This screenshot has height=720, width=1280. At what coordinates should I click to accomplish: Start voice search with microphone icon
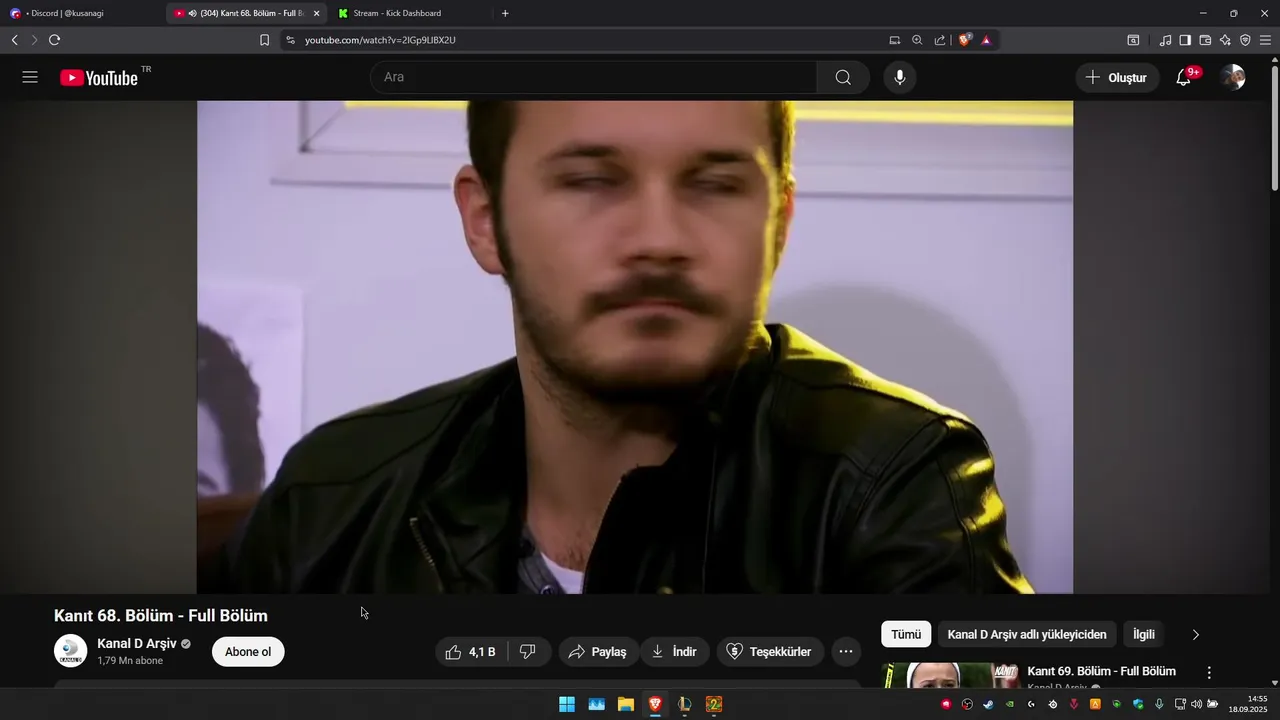pos(900,77)
